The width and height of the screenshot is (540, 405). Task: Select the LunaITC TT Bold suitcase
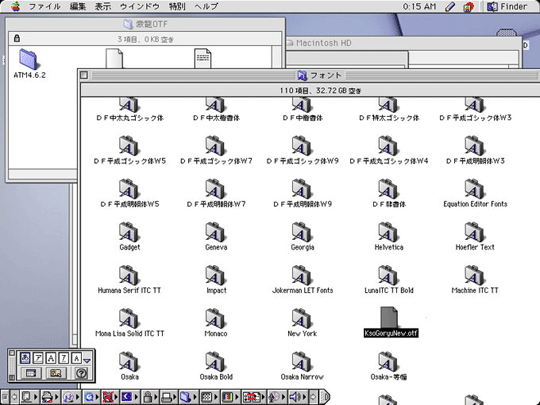[388, 276]
